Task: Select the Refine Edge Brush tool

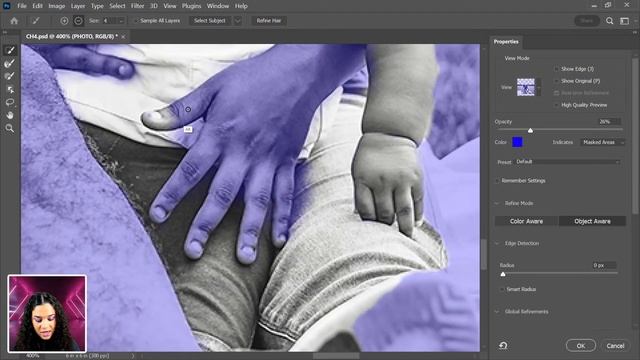Action: point(9,63)
